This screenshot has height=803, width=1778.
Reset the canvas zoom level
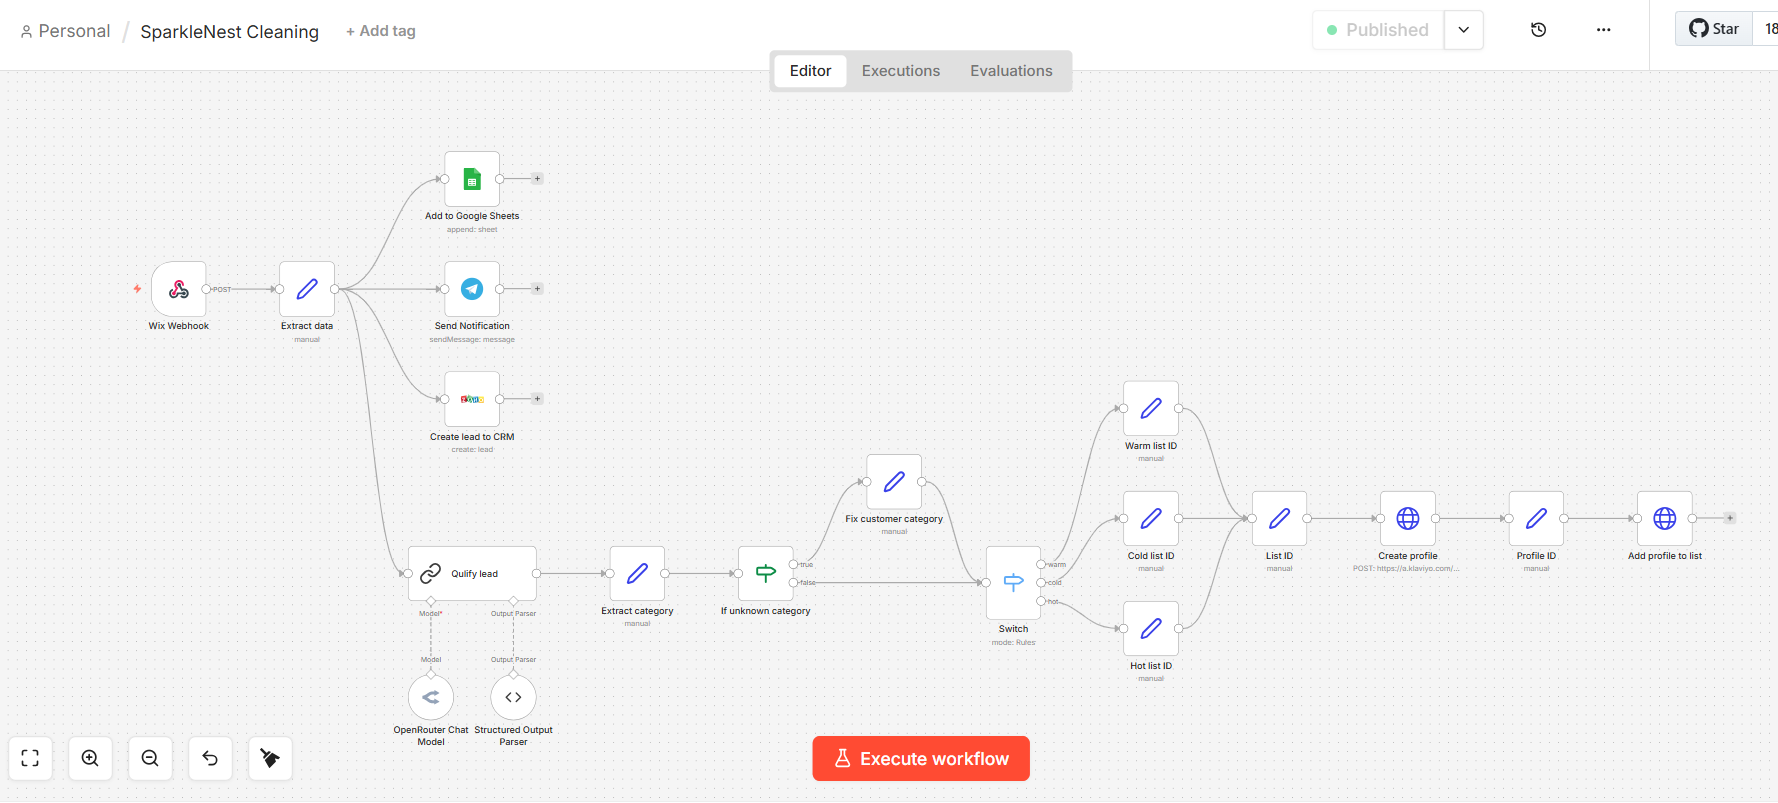210,758
